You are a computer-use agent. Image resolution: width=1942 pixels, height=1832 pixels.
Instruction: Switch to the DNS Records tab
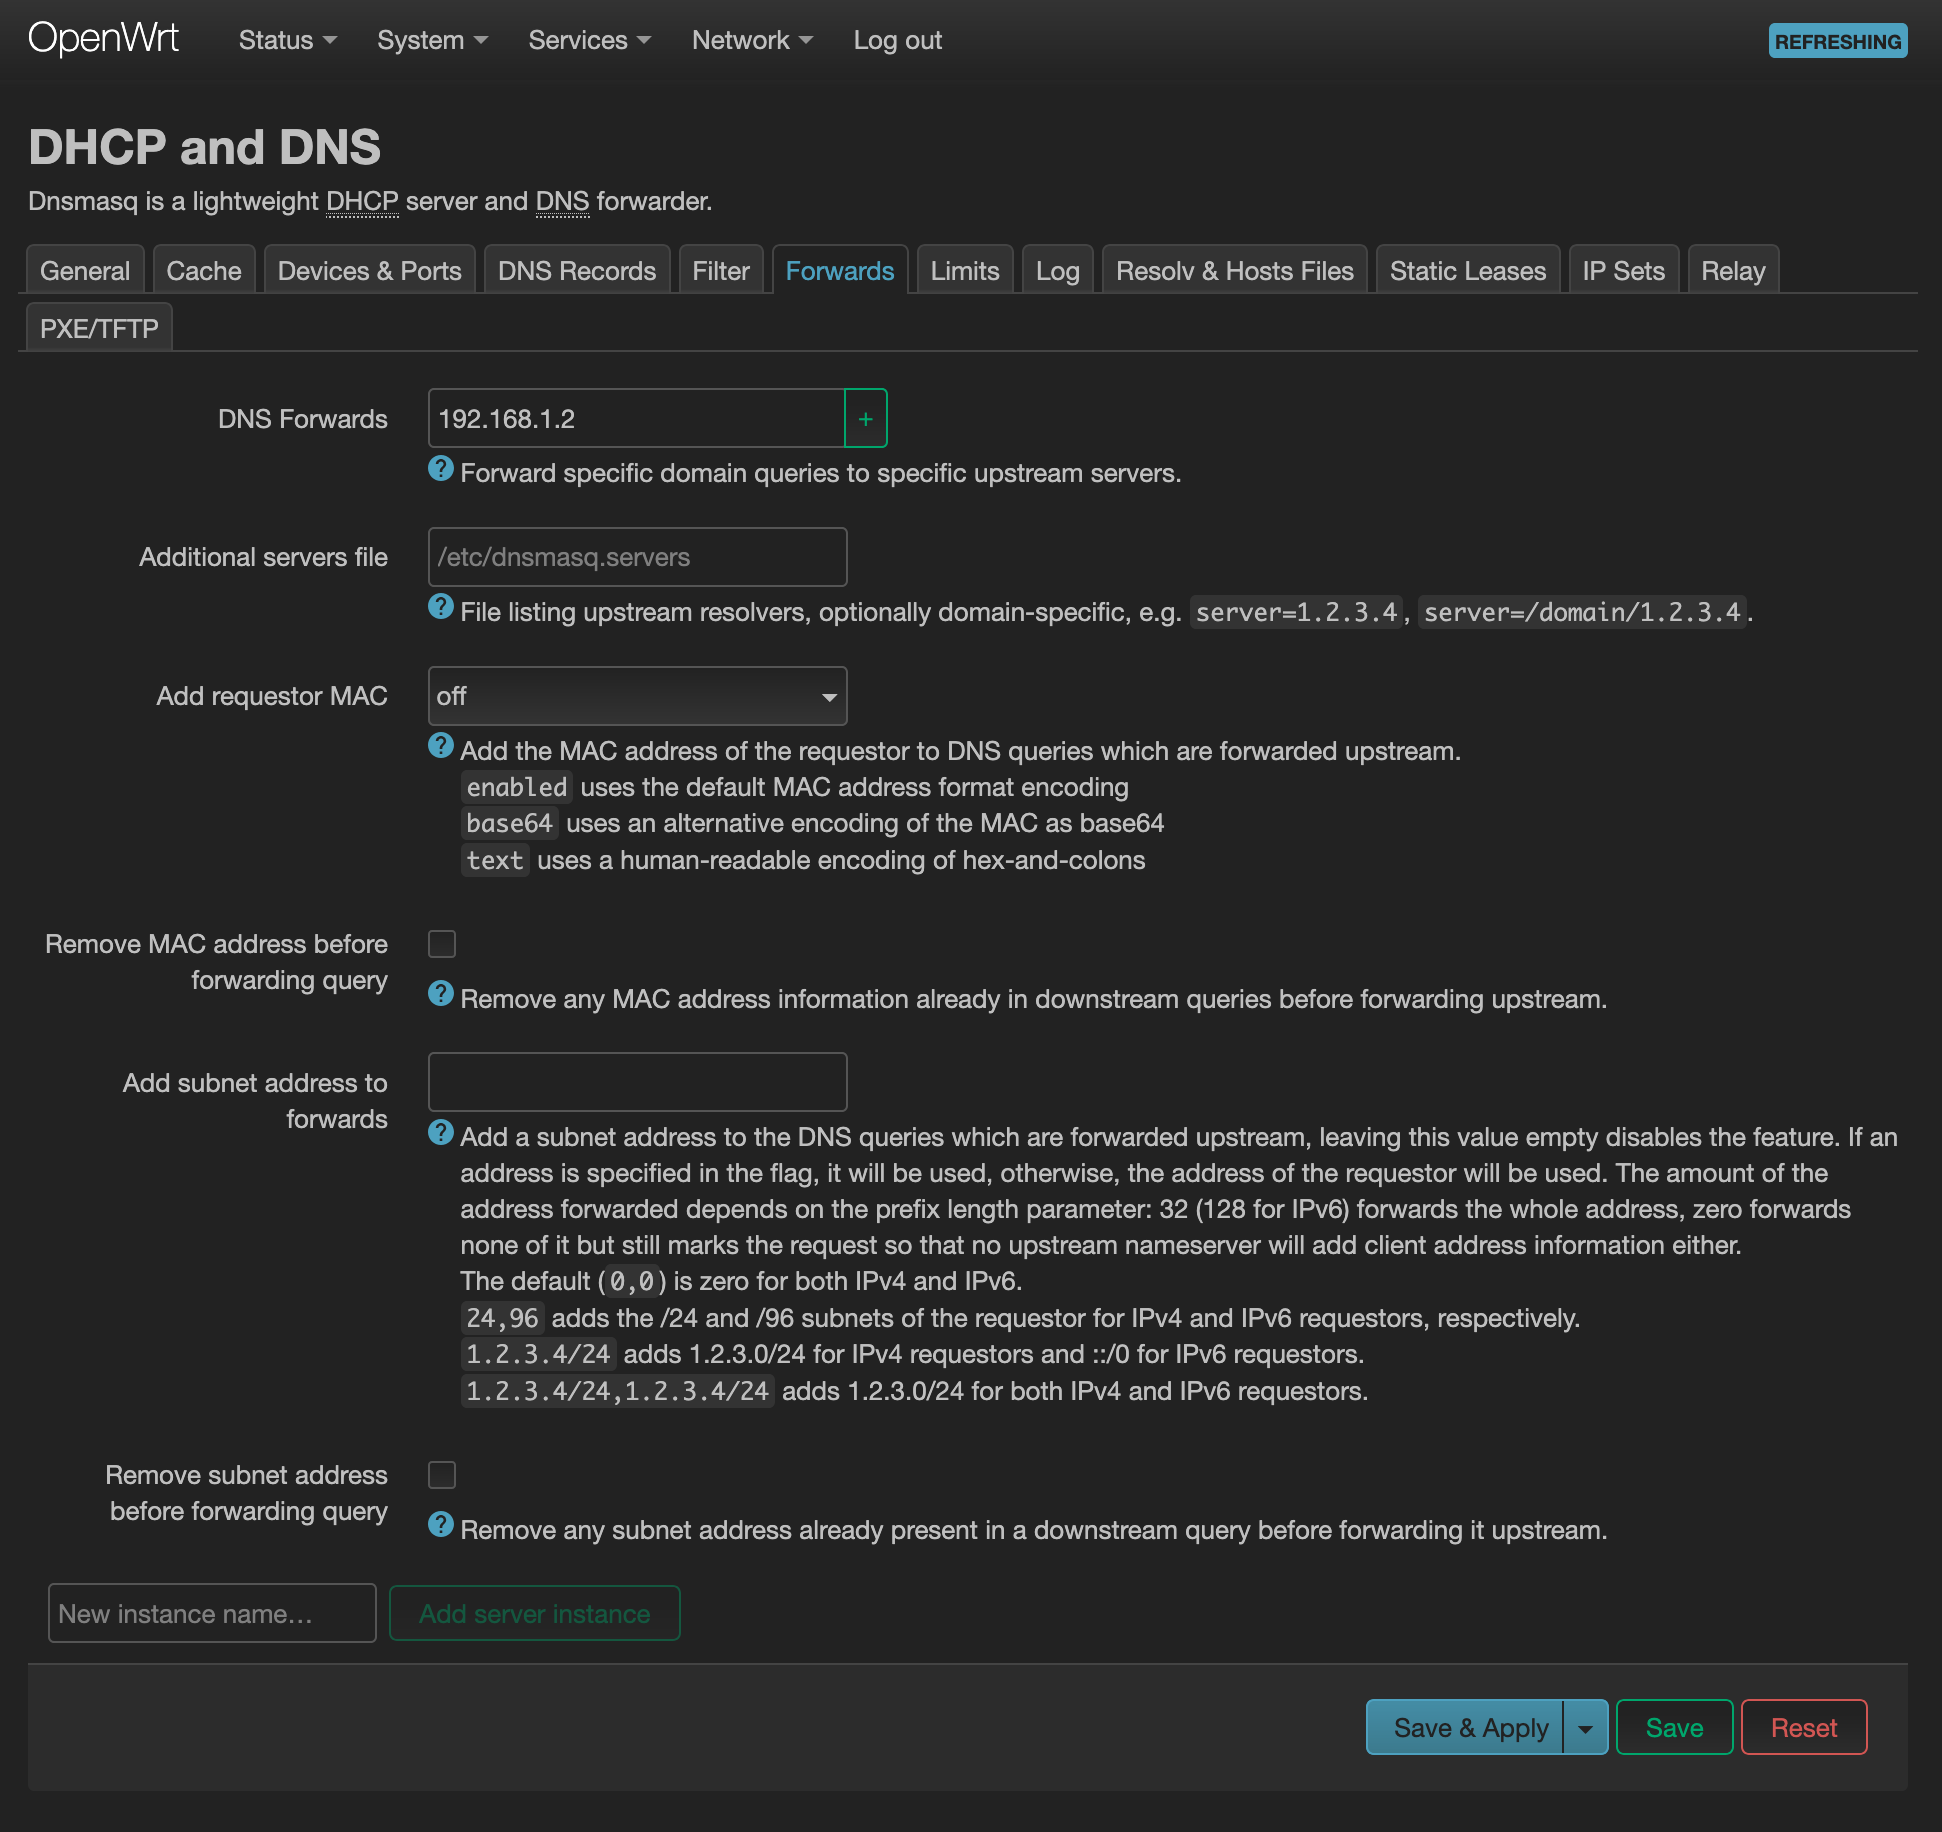[577, 271]
